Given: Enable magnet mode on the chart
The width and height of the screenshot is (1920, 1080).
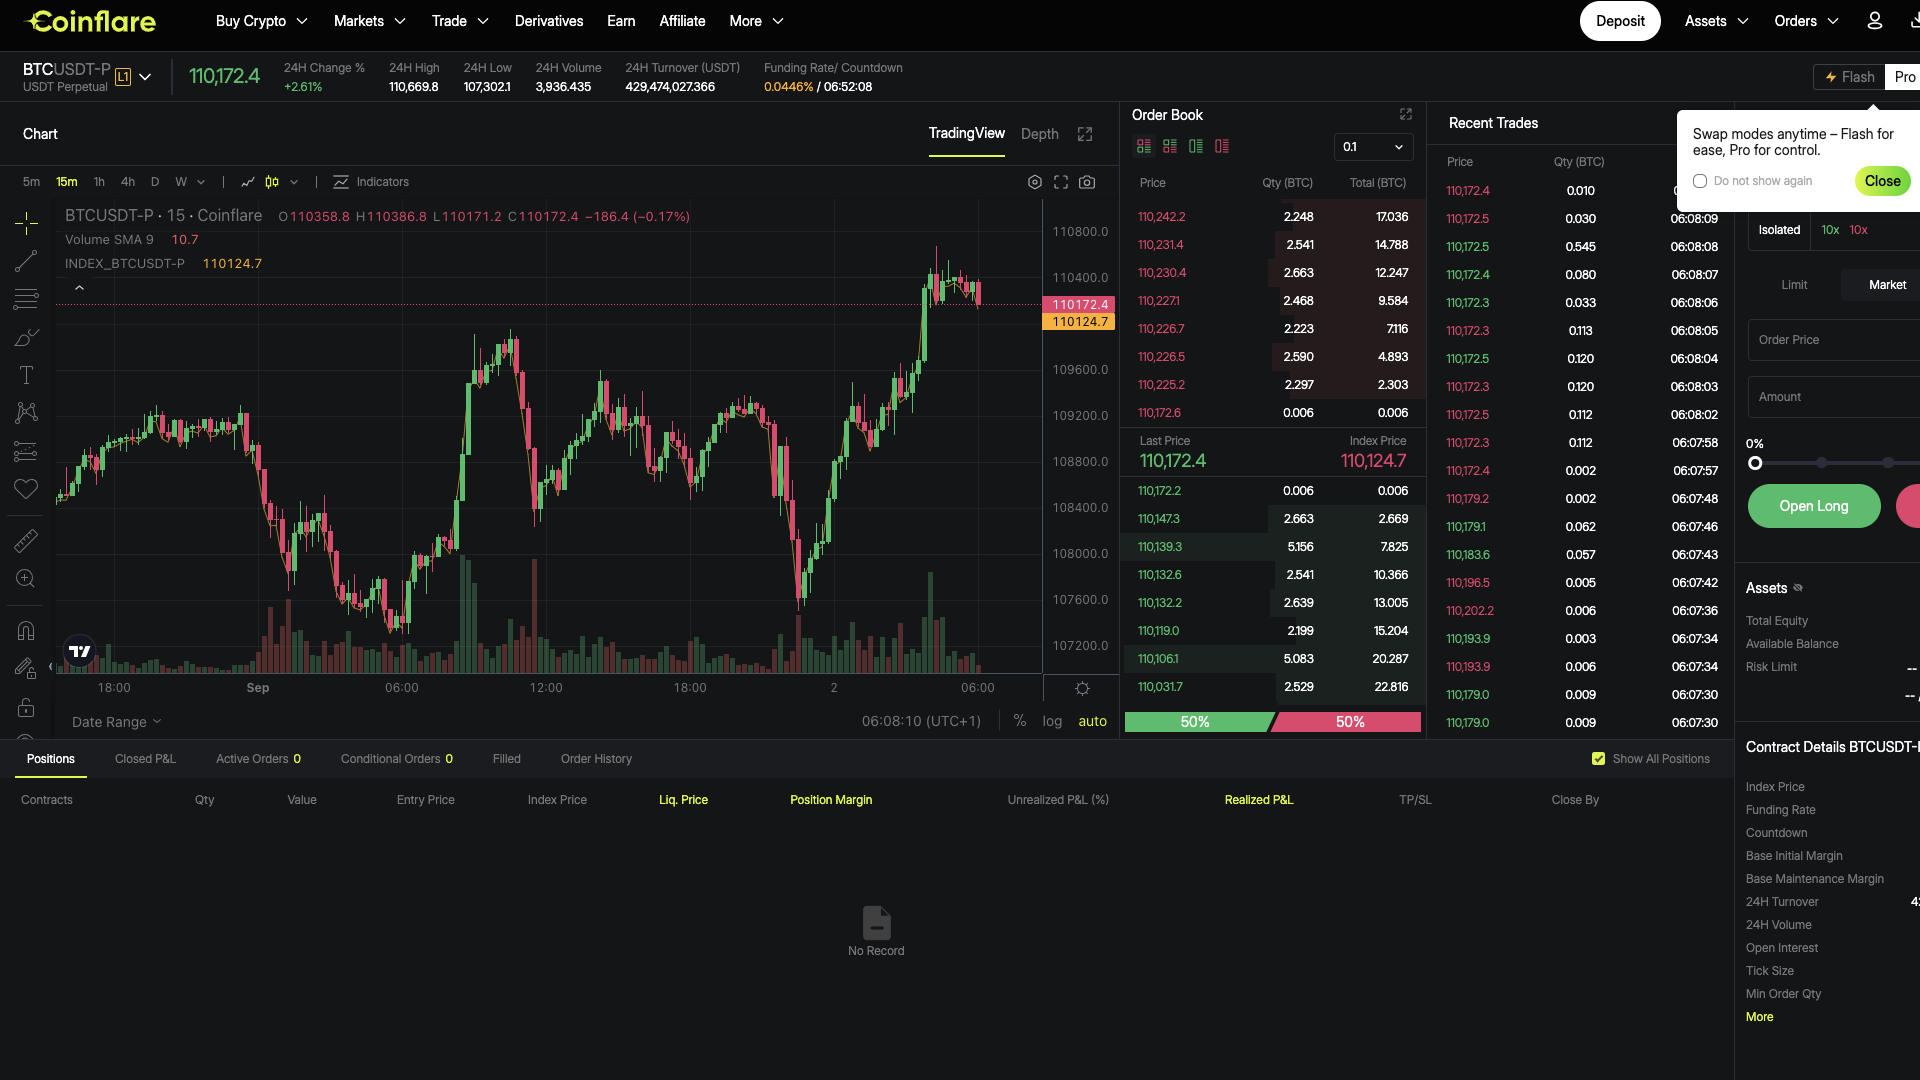Looking at the screenshot, I should (25, 630).
